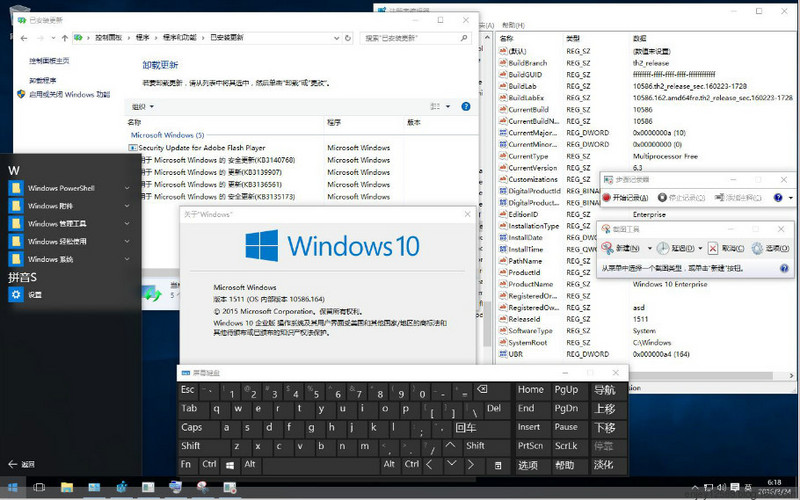Click Start Recording in Steps Recorder
Viewport: 800px width, 500px height.
coord(626,197)
